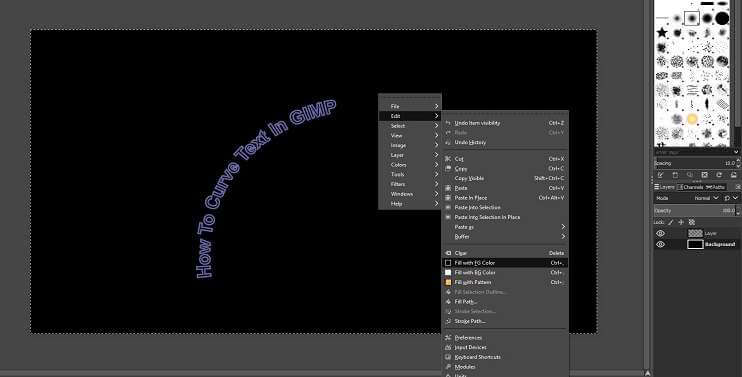
Task: Open the layer Mode Normal dropdown
Action: [x=706, y=198]
